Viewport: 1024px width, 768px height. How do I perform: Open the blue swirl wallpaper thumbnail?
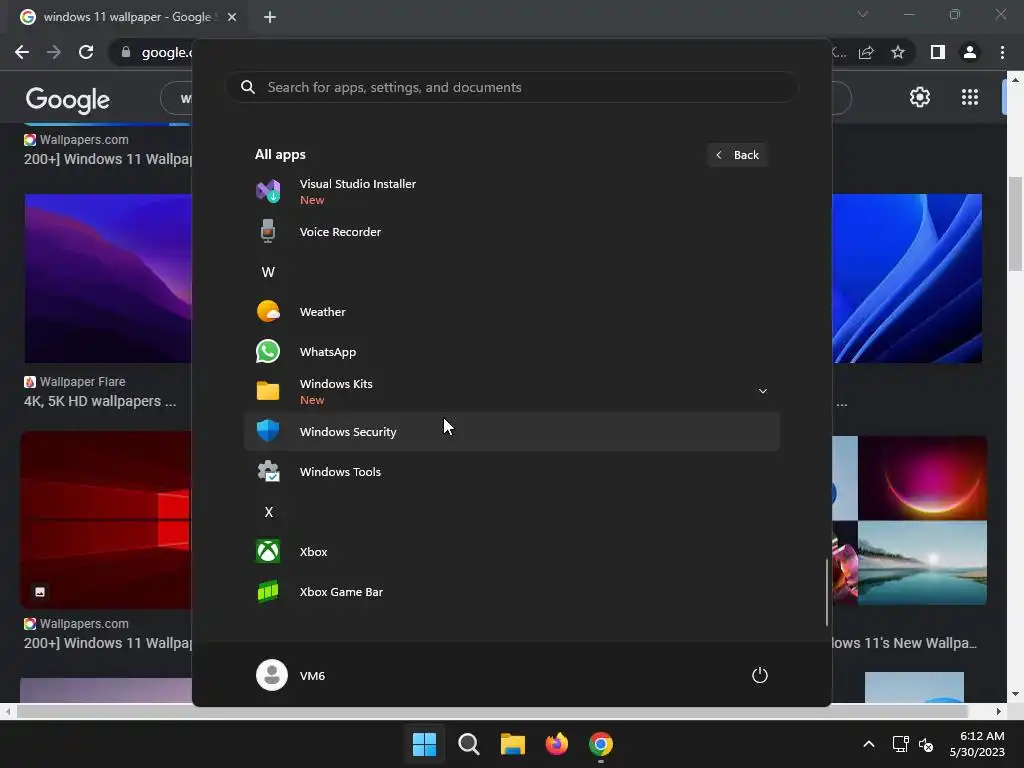(x=907, y=278)
